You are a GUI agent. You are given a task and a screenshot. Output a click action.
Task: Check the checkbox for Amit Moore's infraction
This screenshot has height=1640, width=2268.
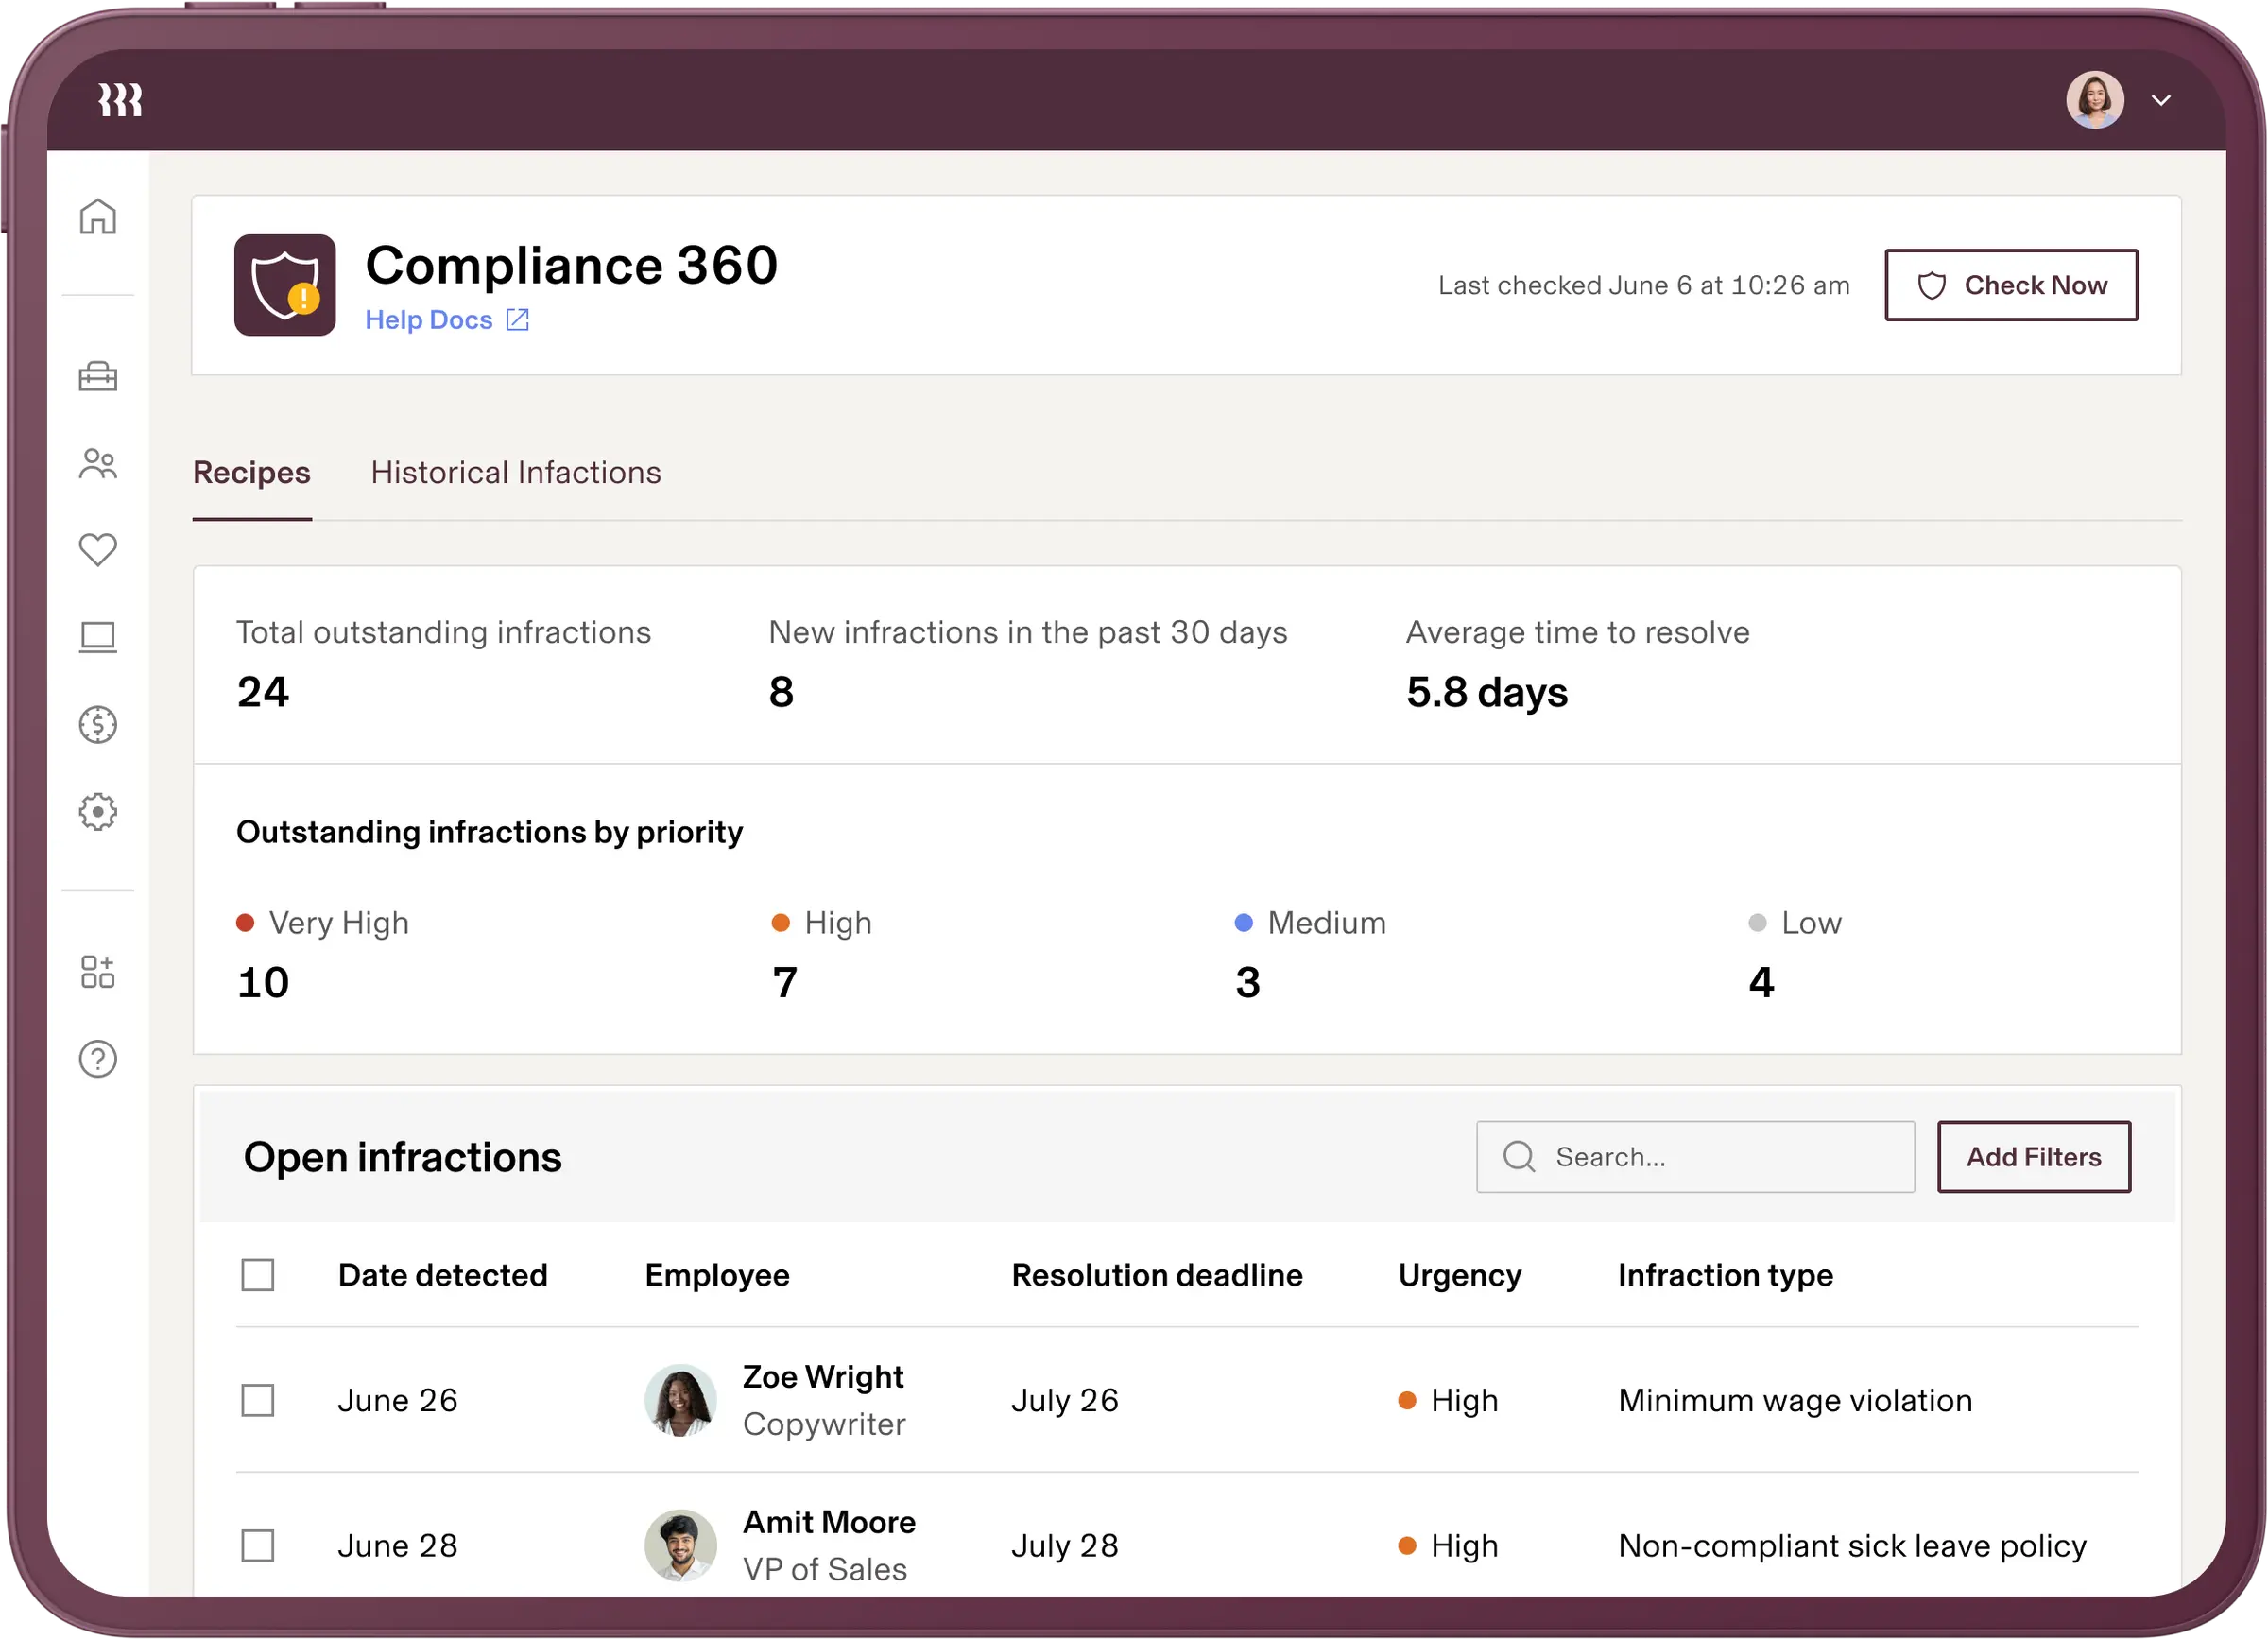pyautogui.click(x=258, y=1545)
